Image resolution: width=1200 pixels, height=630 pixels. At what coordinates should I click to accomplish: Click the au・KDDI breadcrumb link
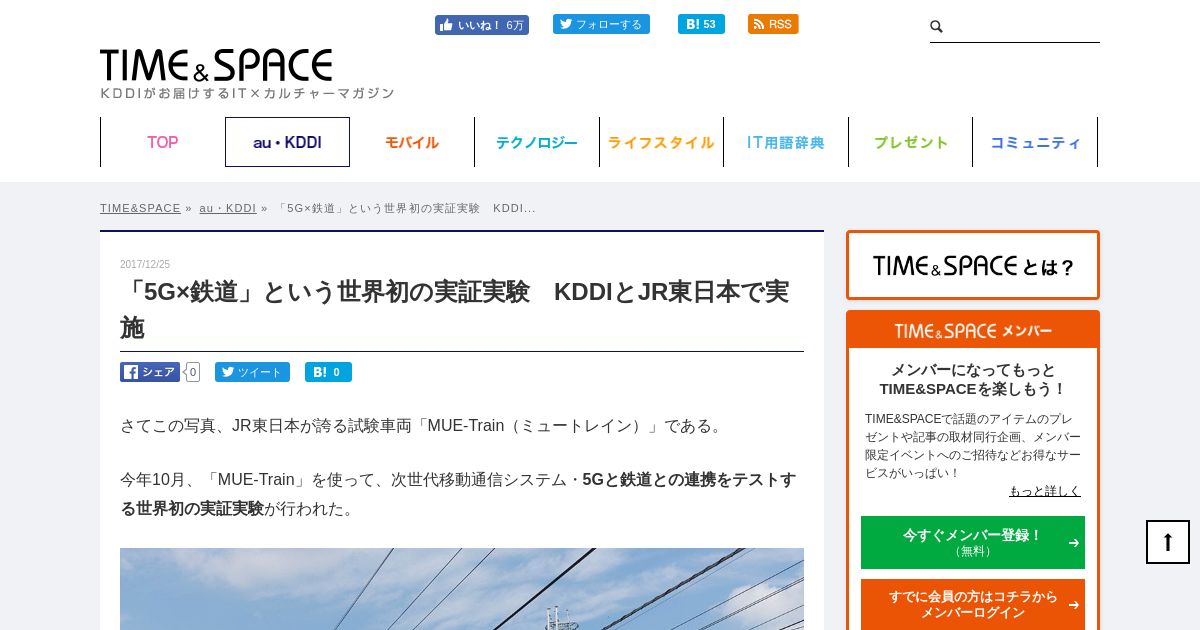(228, 208)
